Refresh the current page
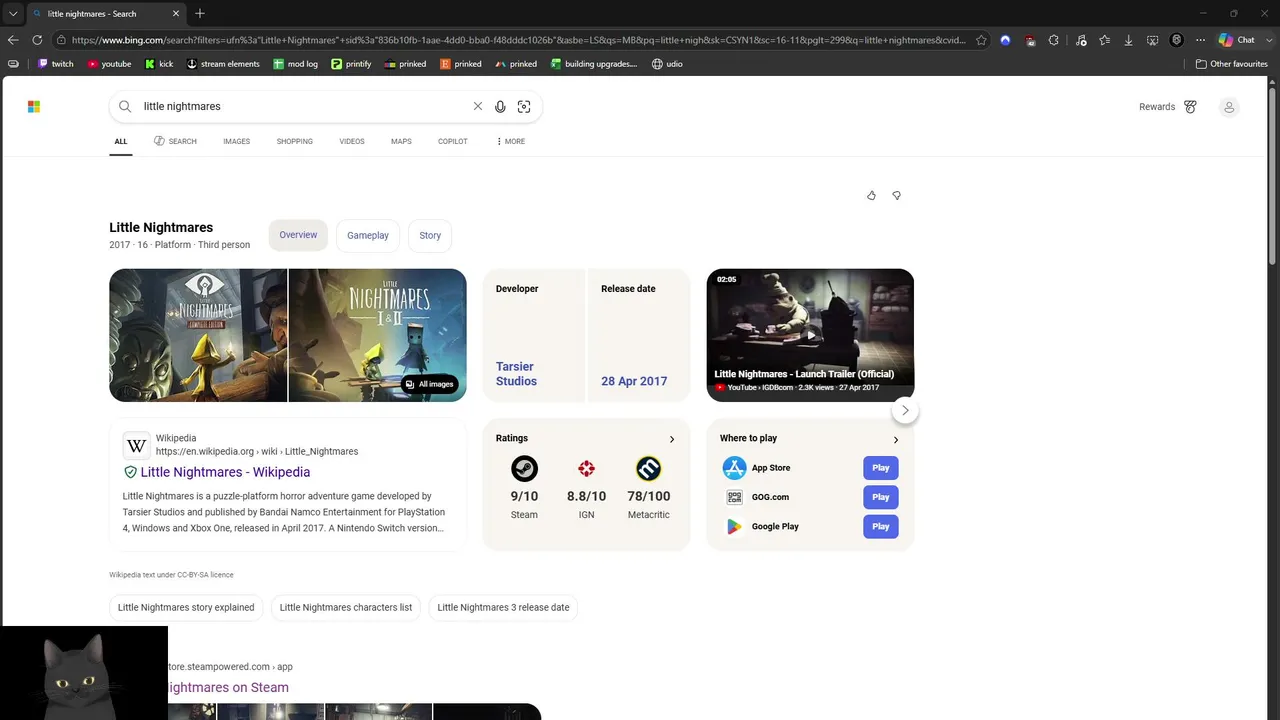This screenshot has width=1280, height=720. [x=37, y=40]
